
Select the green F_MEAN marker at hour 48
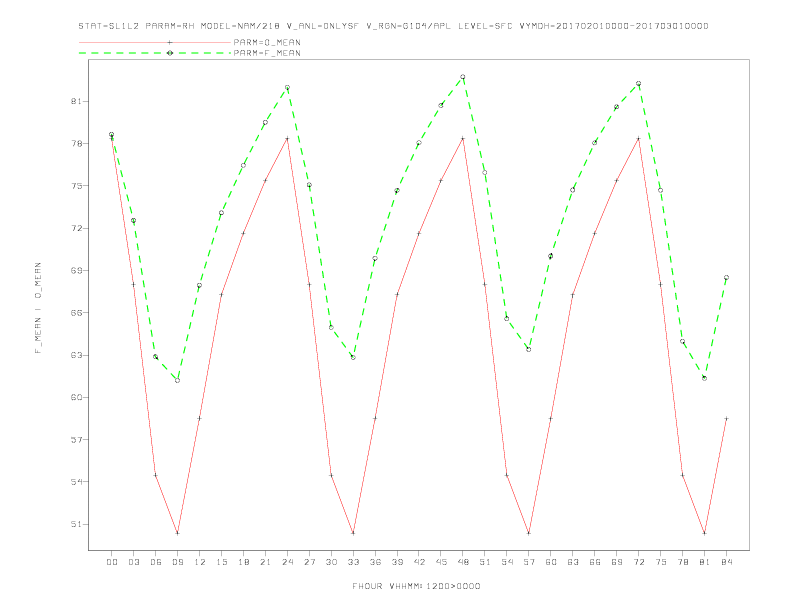(463, 77)
